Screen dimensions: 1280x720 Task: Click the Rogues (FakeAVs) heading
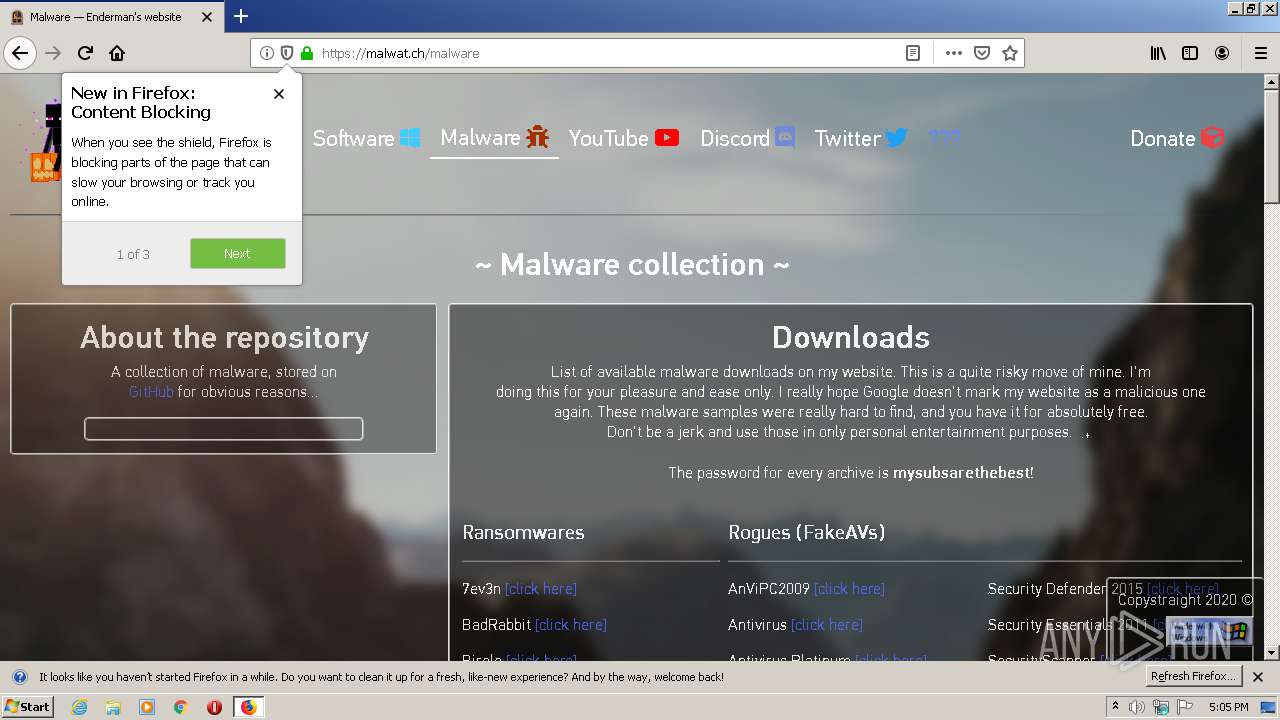pyautogui.click(x=807, y=532)
